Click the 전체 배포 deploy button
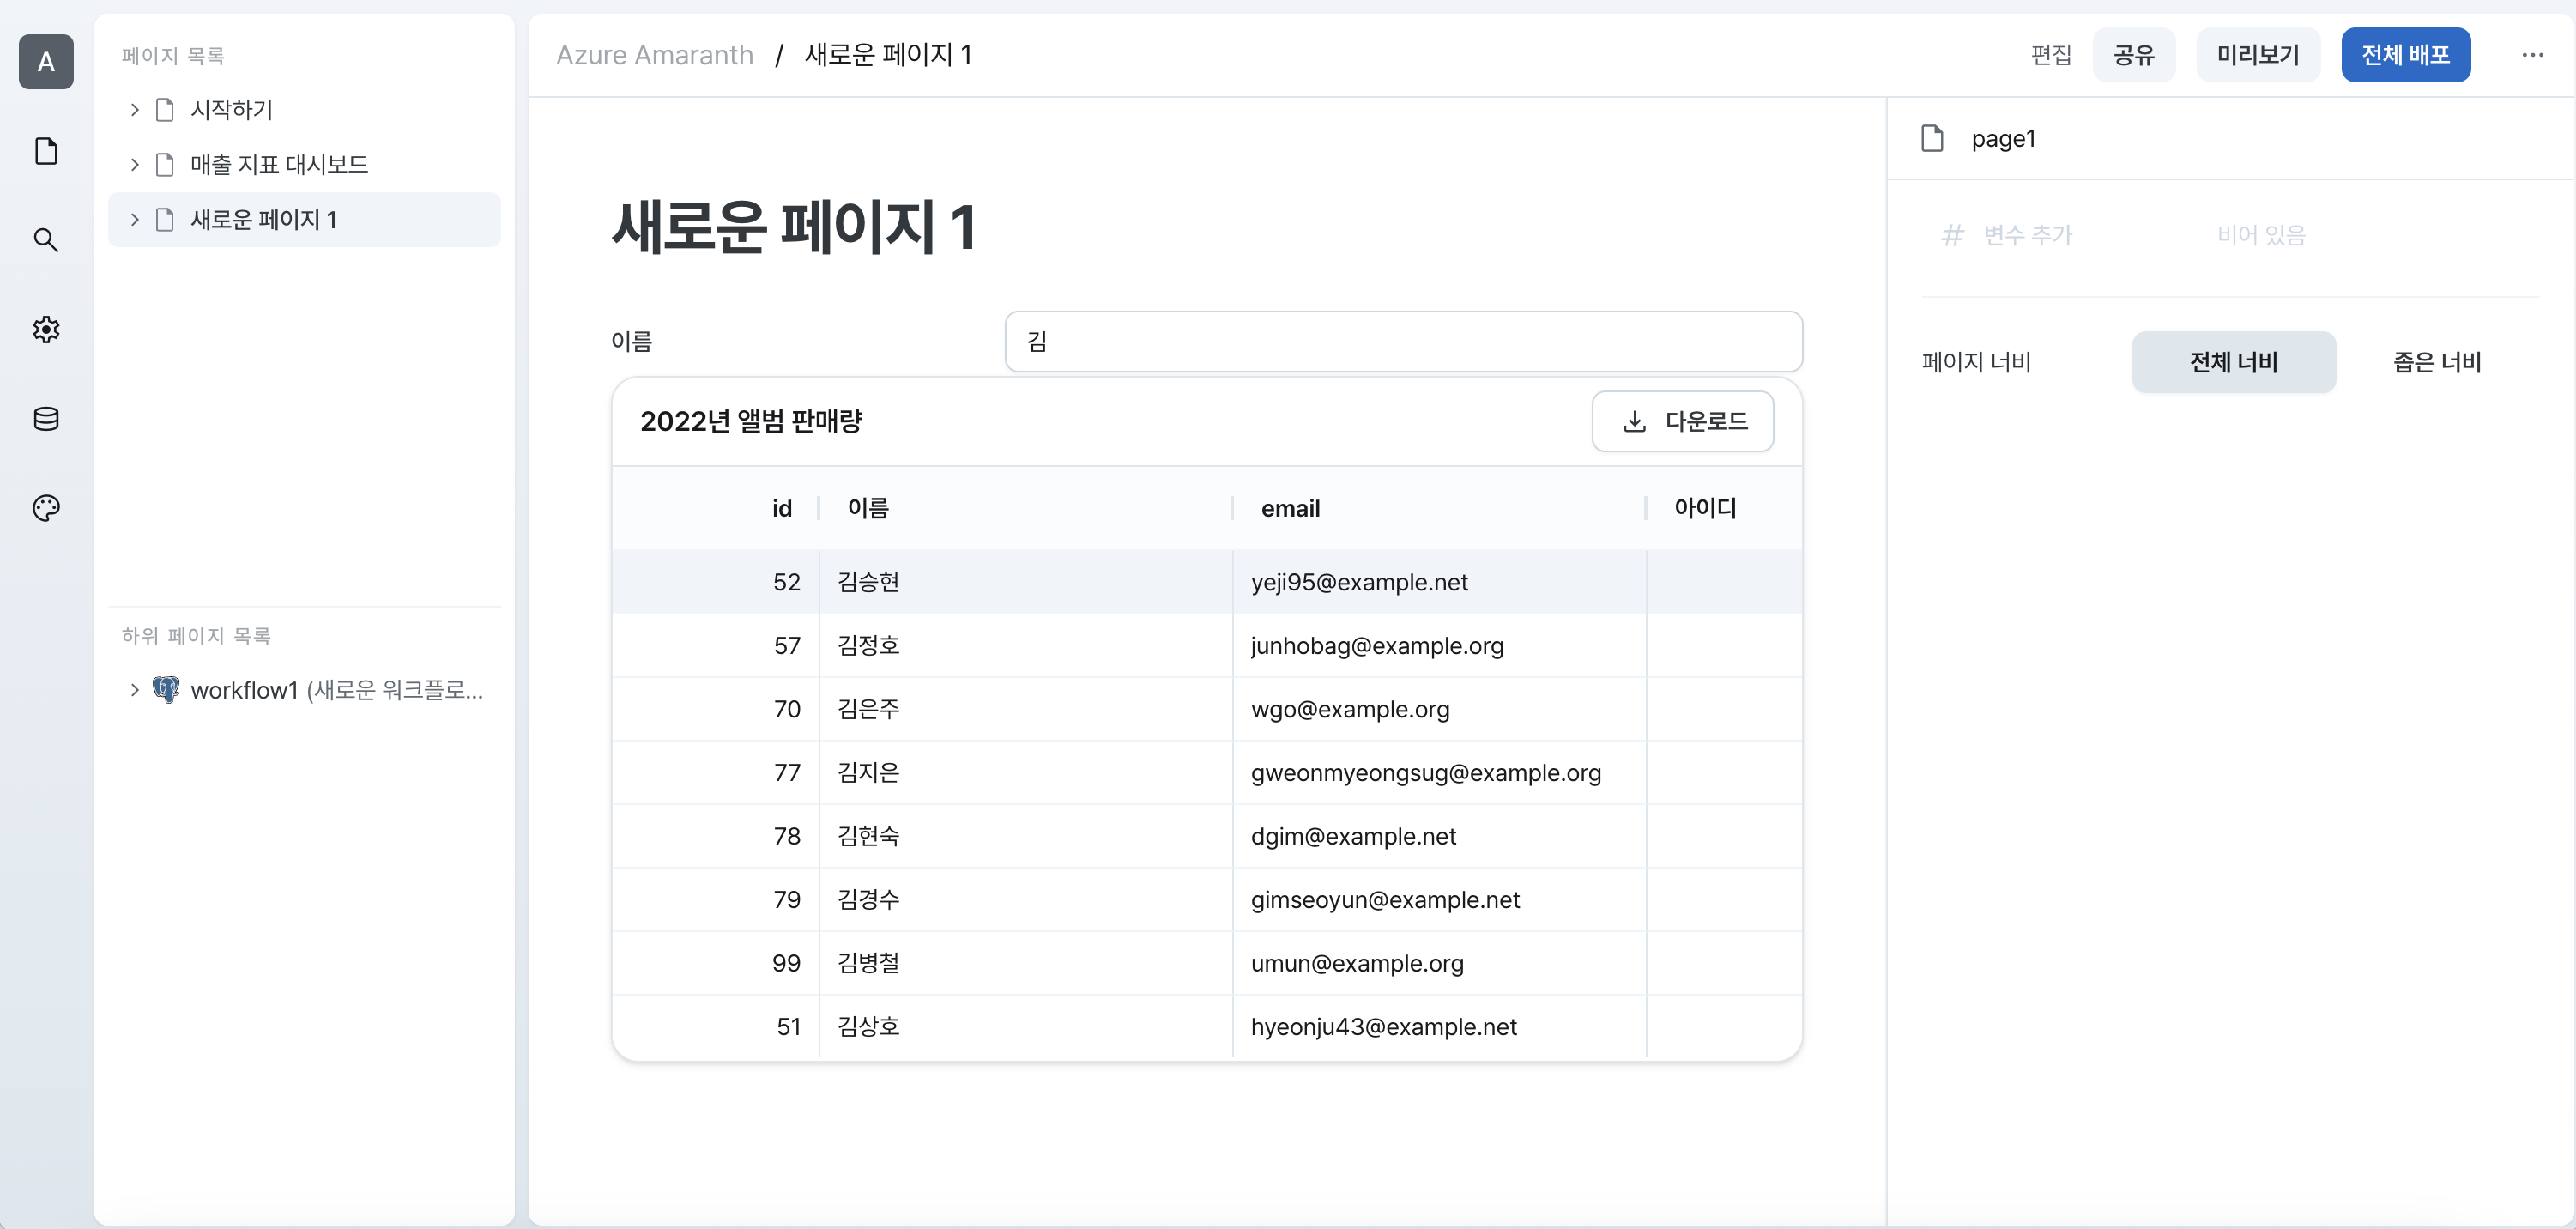The height and width of the screenshot is (1229, 2576). point(2405,55)
